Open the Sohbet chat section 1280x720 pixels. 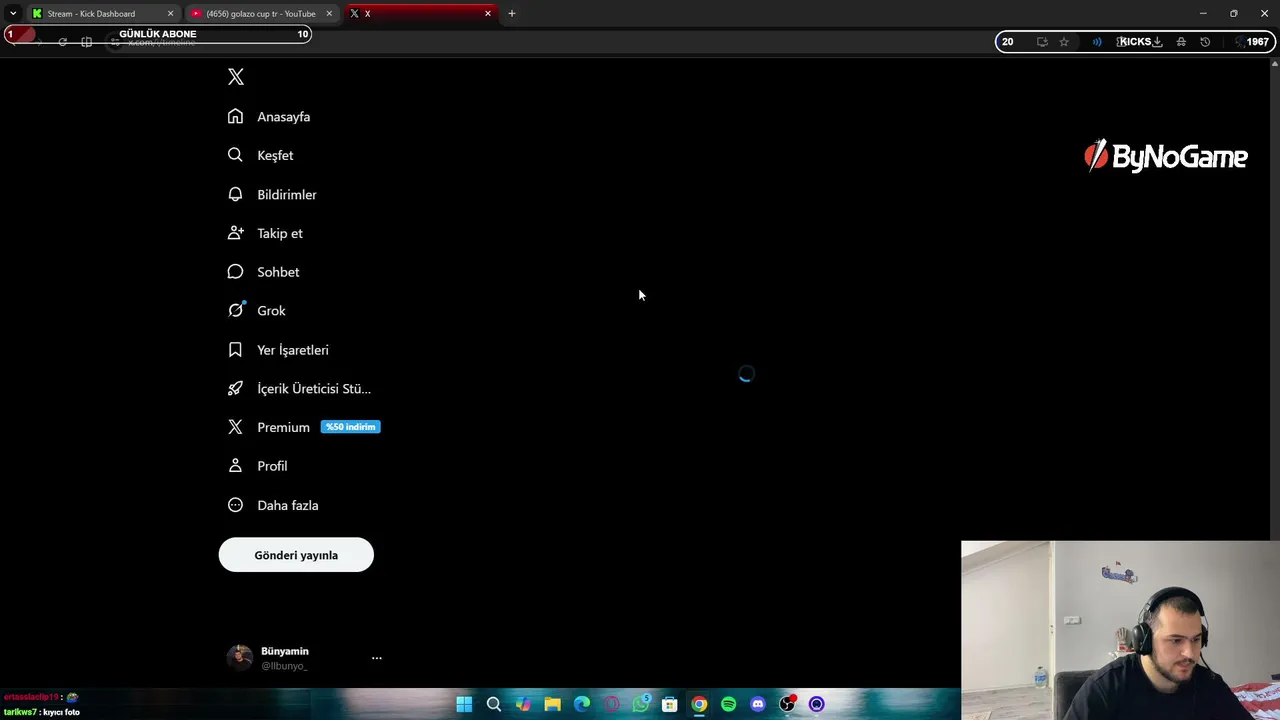point(264,272)
